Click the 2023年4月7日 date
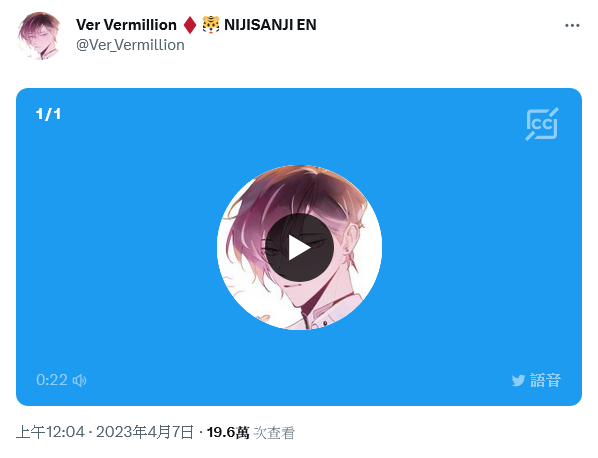The image size is (598, 458). tap(145, 432)
